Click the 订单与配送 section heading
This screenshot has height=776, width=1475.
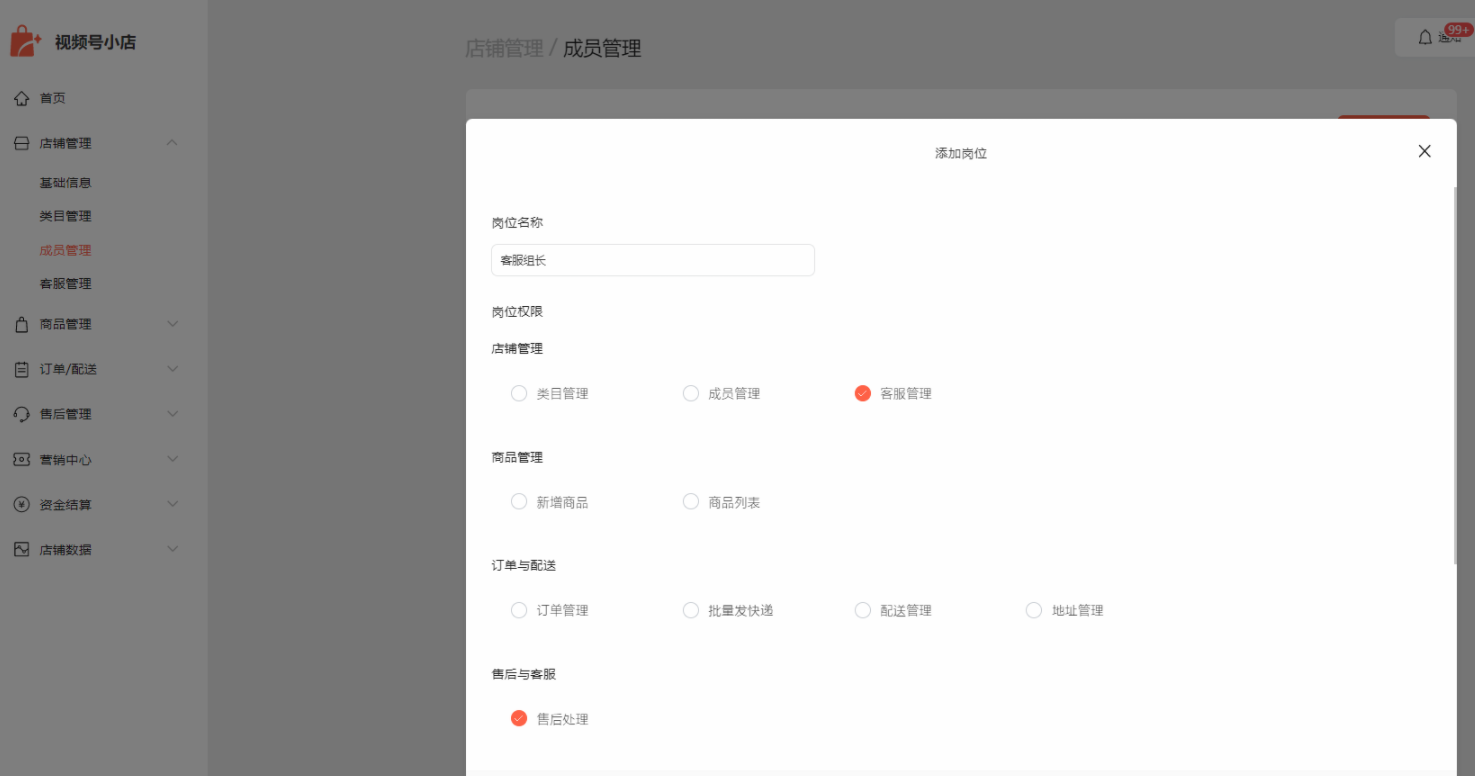coord(524,565)
